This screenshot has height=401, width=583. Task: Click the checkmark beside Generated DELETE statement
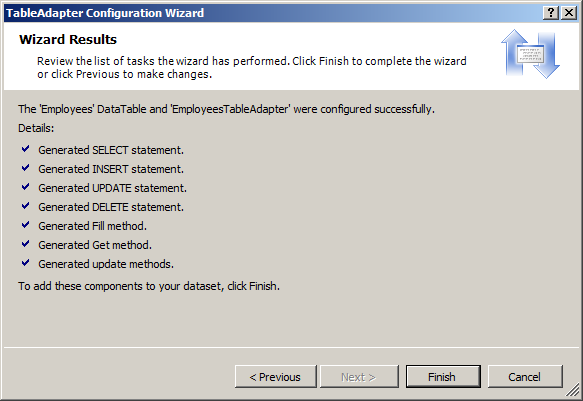[x=25, y=206]
